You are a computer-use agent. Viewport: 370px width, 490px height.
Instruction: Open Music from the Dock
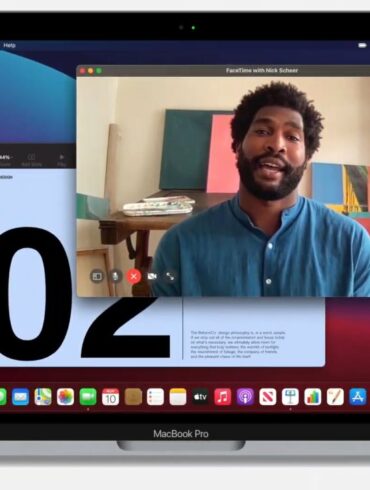(x=223, y=397)
